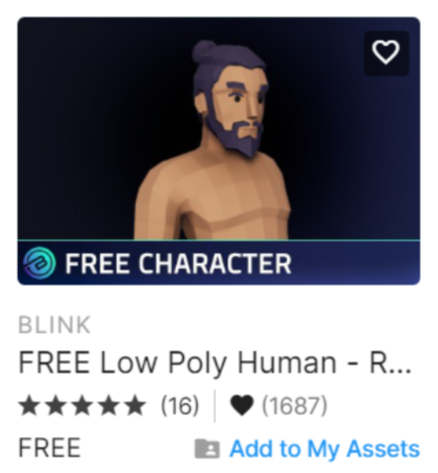Click the black heart favorites icon

coord(242,406)
